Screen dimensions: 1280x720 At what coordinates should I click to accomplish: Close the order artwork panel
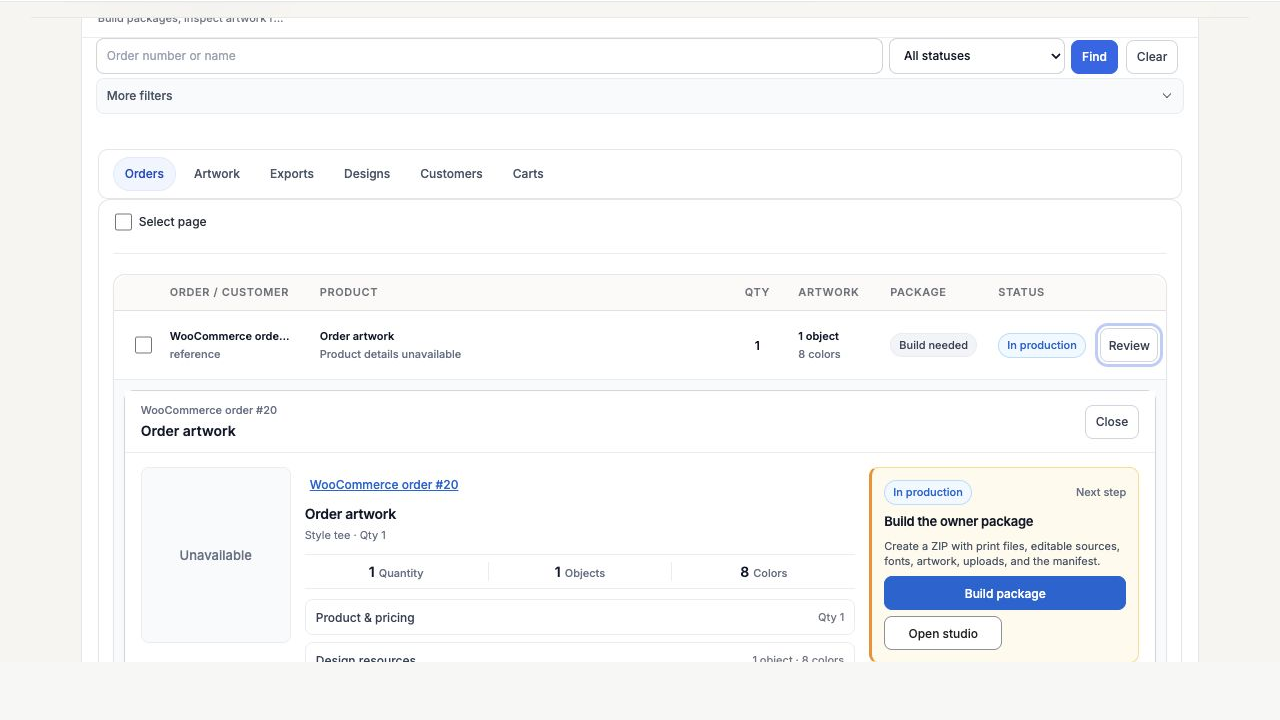[1112, 422]
